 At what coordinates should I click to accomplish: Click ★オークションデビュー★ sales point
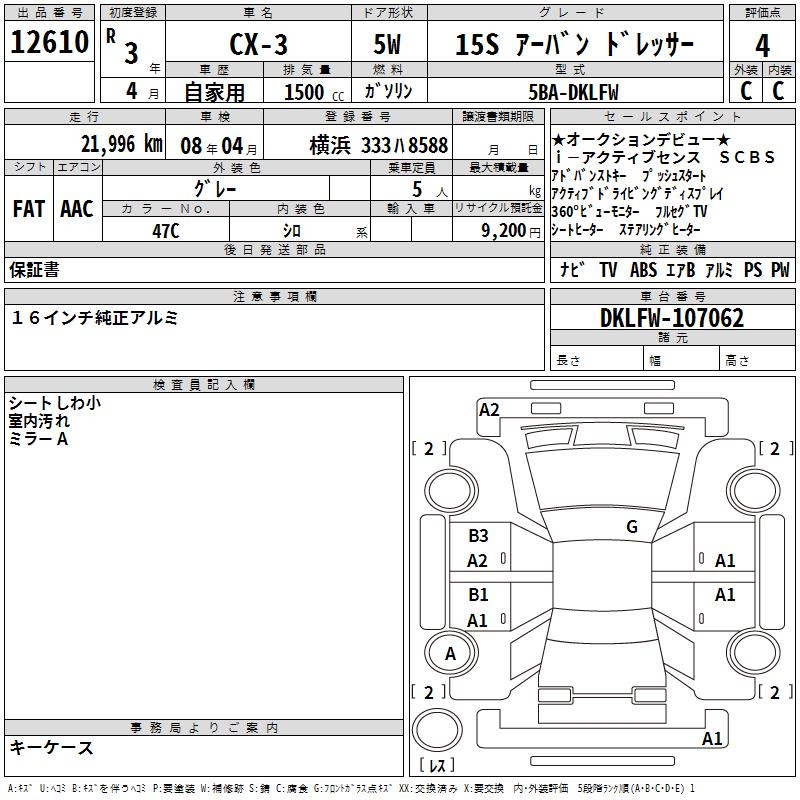[641, 139]
